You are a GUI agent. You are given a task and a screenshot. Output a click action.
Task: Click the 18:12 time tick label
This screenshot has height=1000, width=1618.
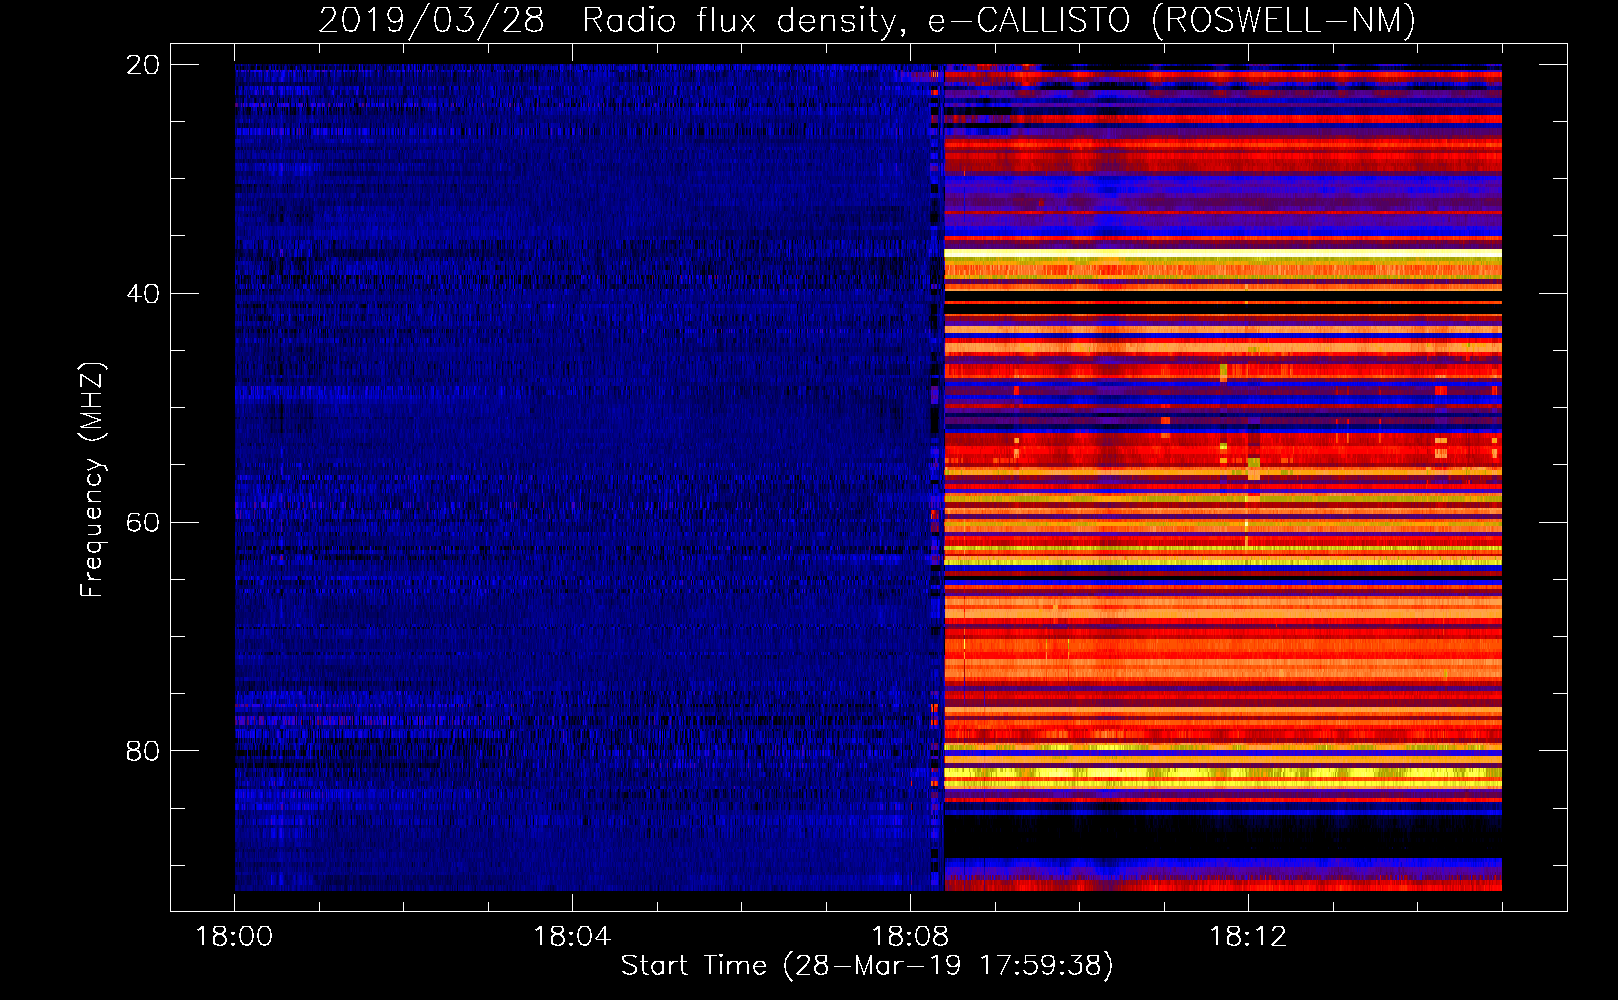[1248, 937]
